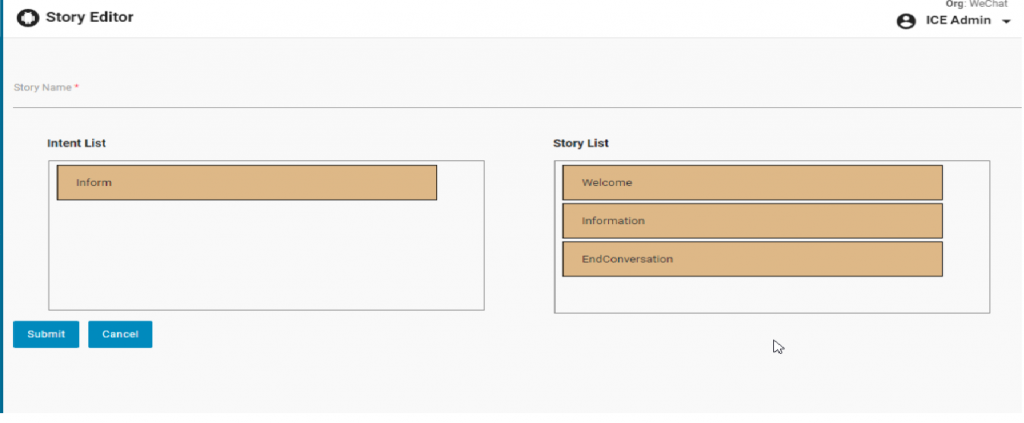Click the Story Editor title text

pyautogui.click(x=89, y=18)
